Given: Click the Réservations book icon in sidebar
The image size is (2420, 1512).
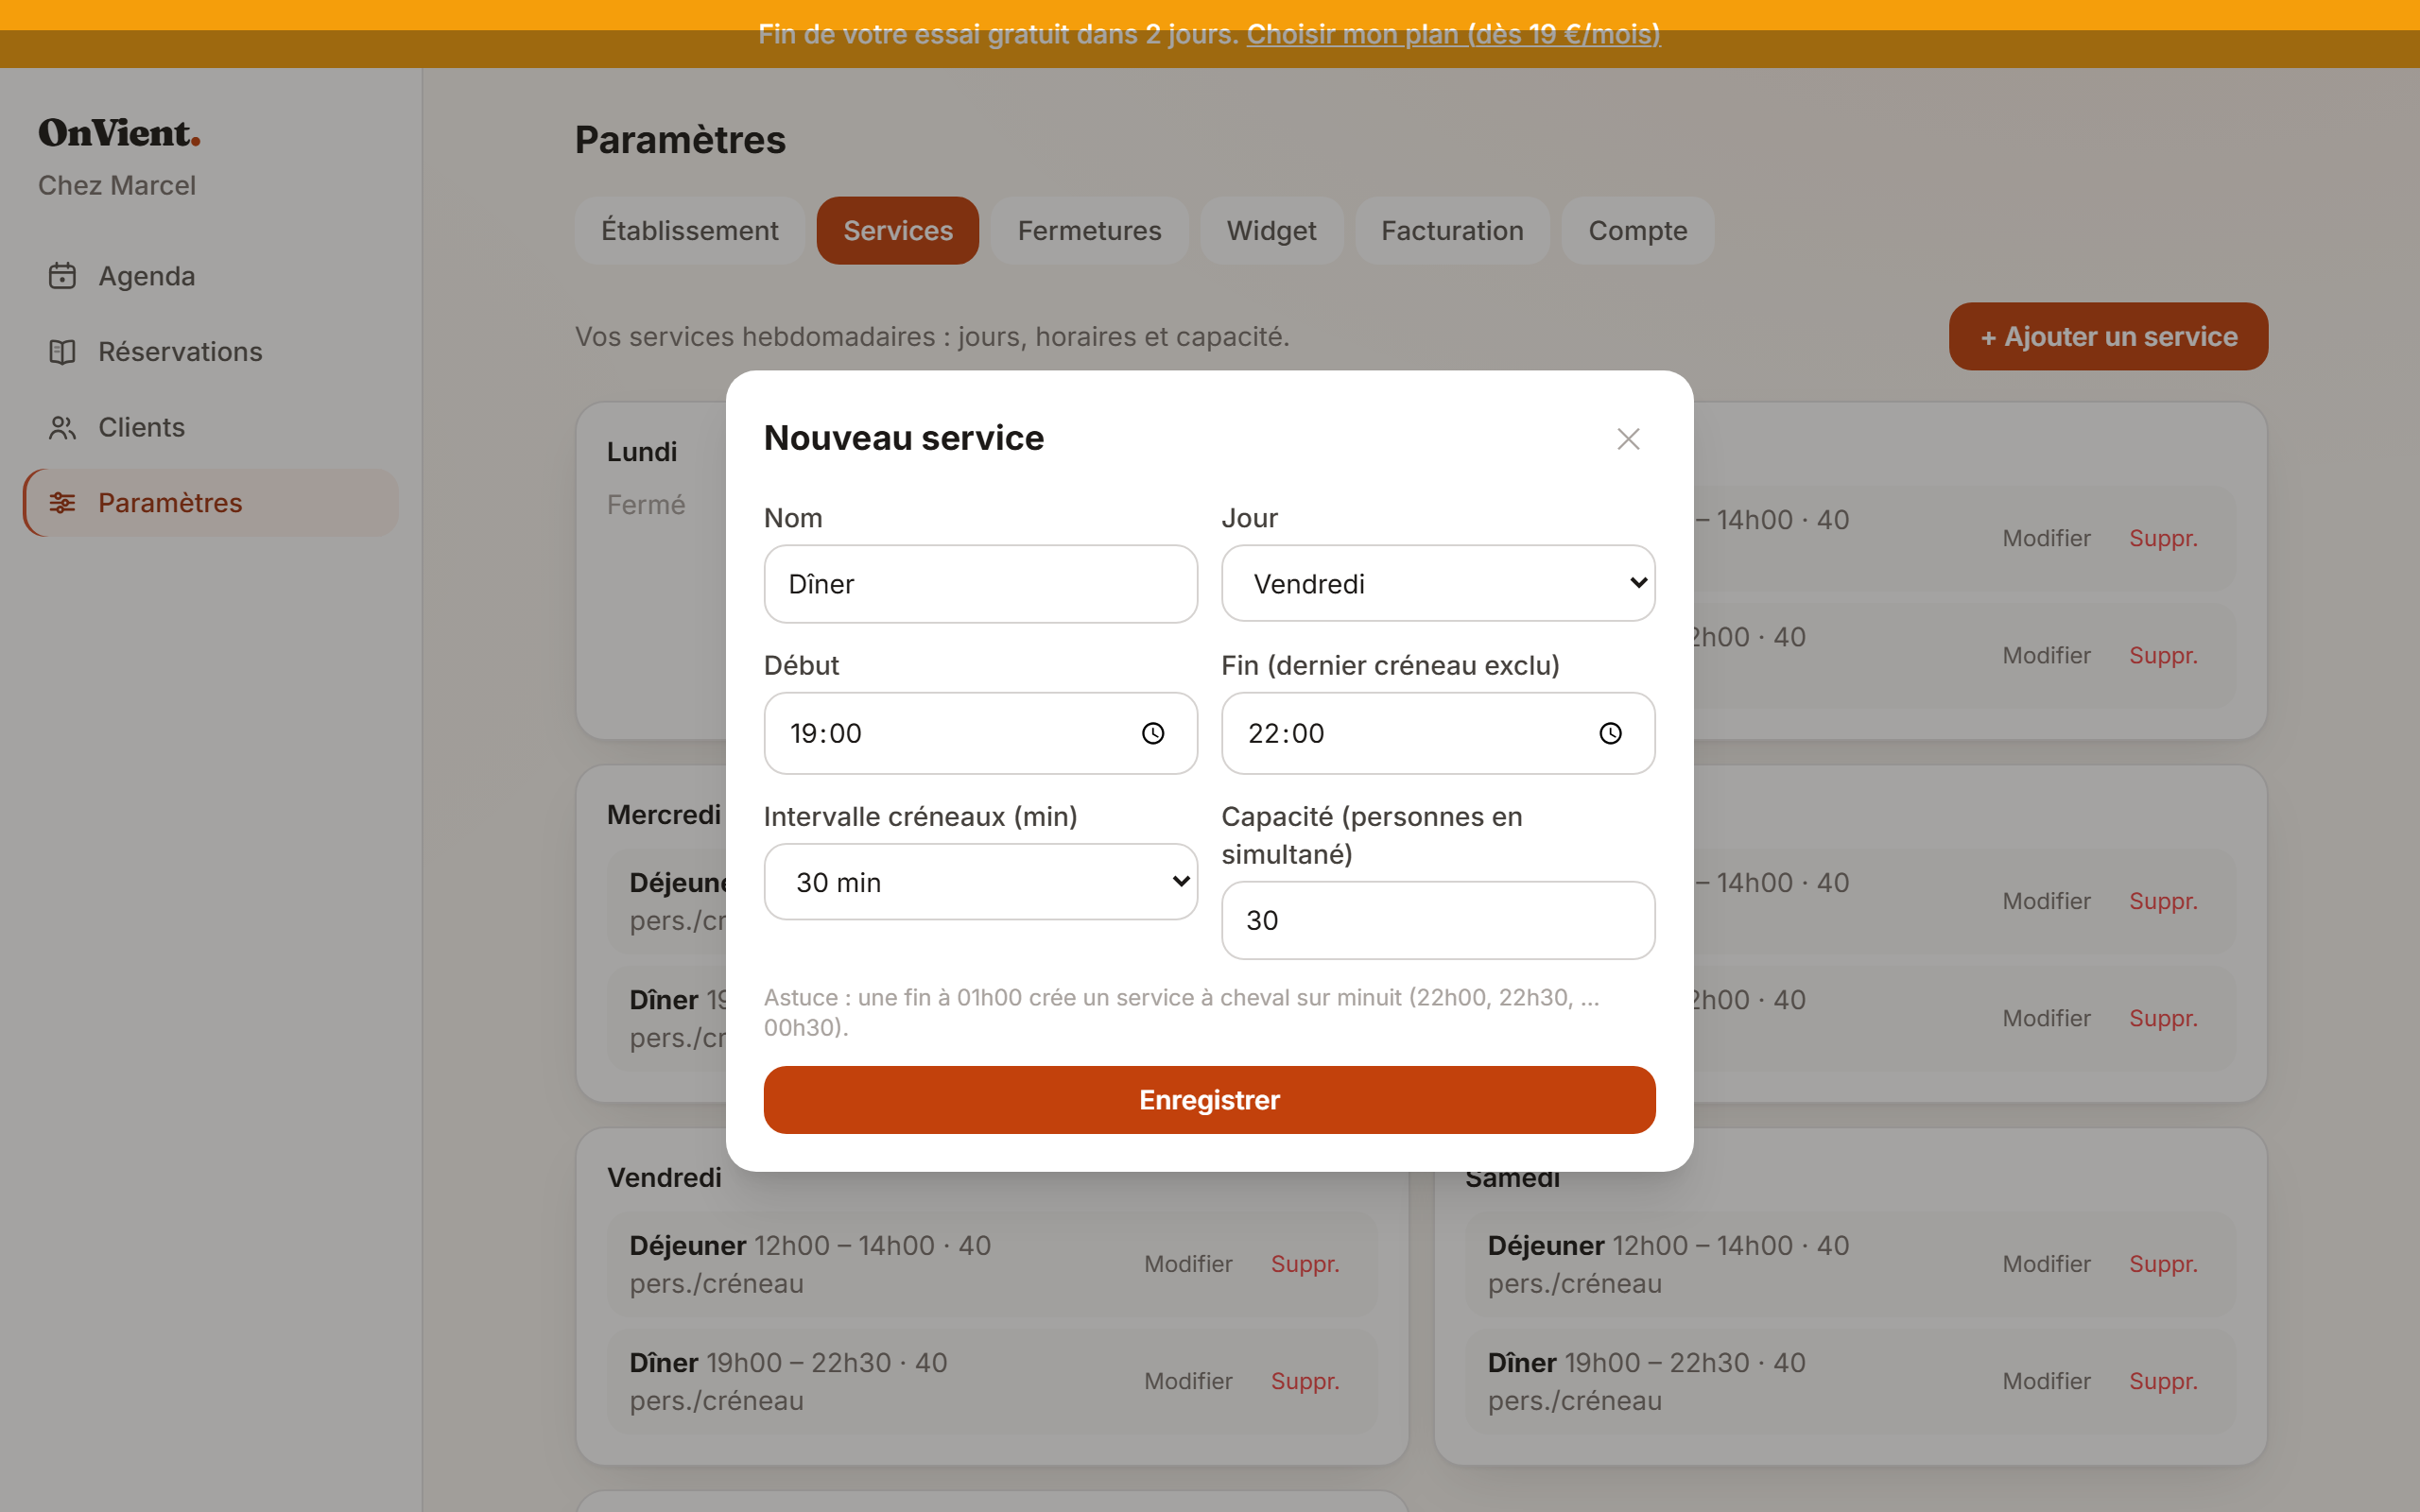Looking at the screenshot, I should coord(62,352).
